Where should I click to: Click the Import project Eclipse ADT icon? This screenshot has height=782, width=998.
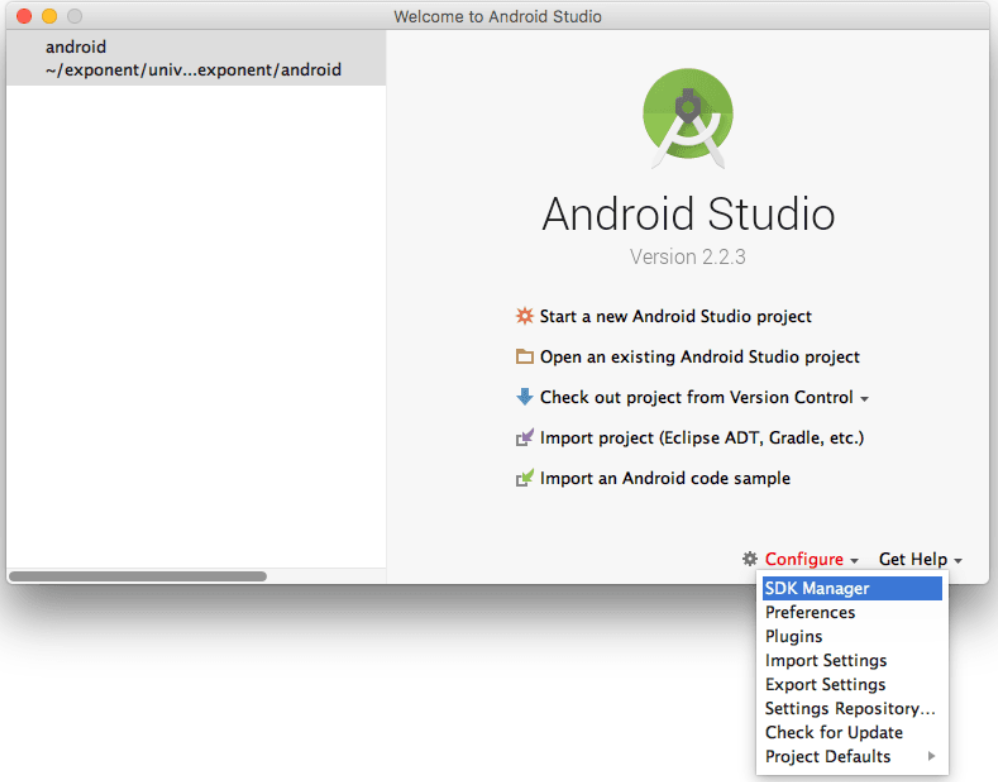(524, 438)
